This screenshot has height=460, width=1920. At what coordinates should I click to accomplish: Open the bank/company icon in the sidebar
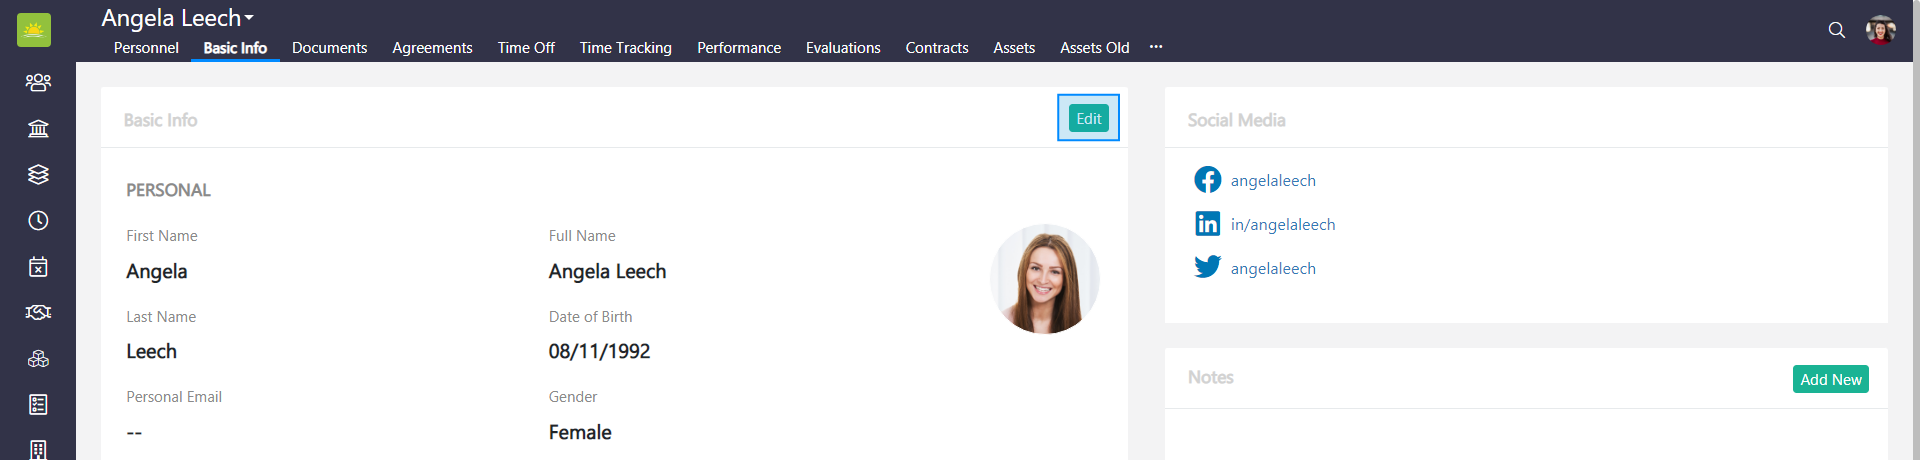tap(38, 128)
